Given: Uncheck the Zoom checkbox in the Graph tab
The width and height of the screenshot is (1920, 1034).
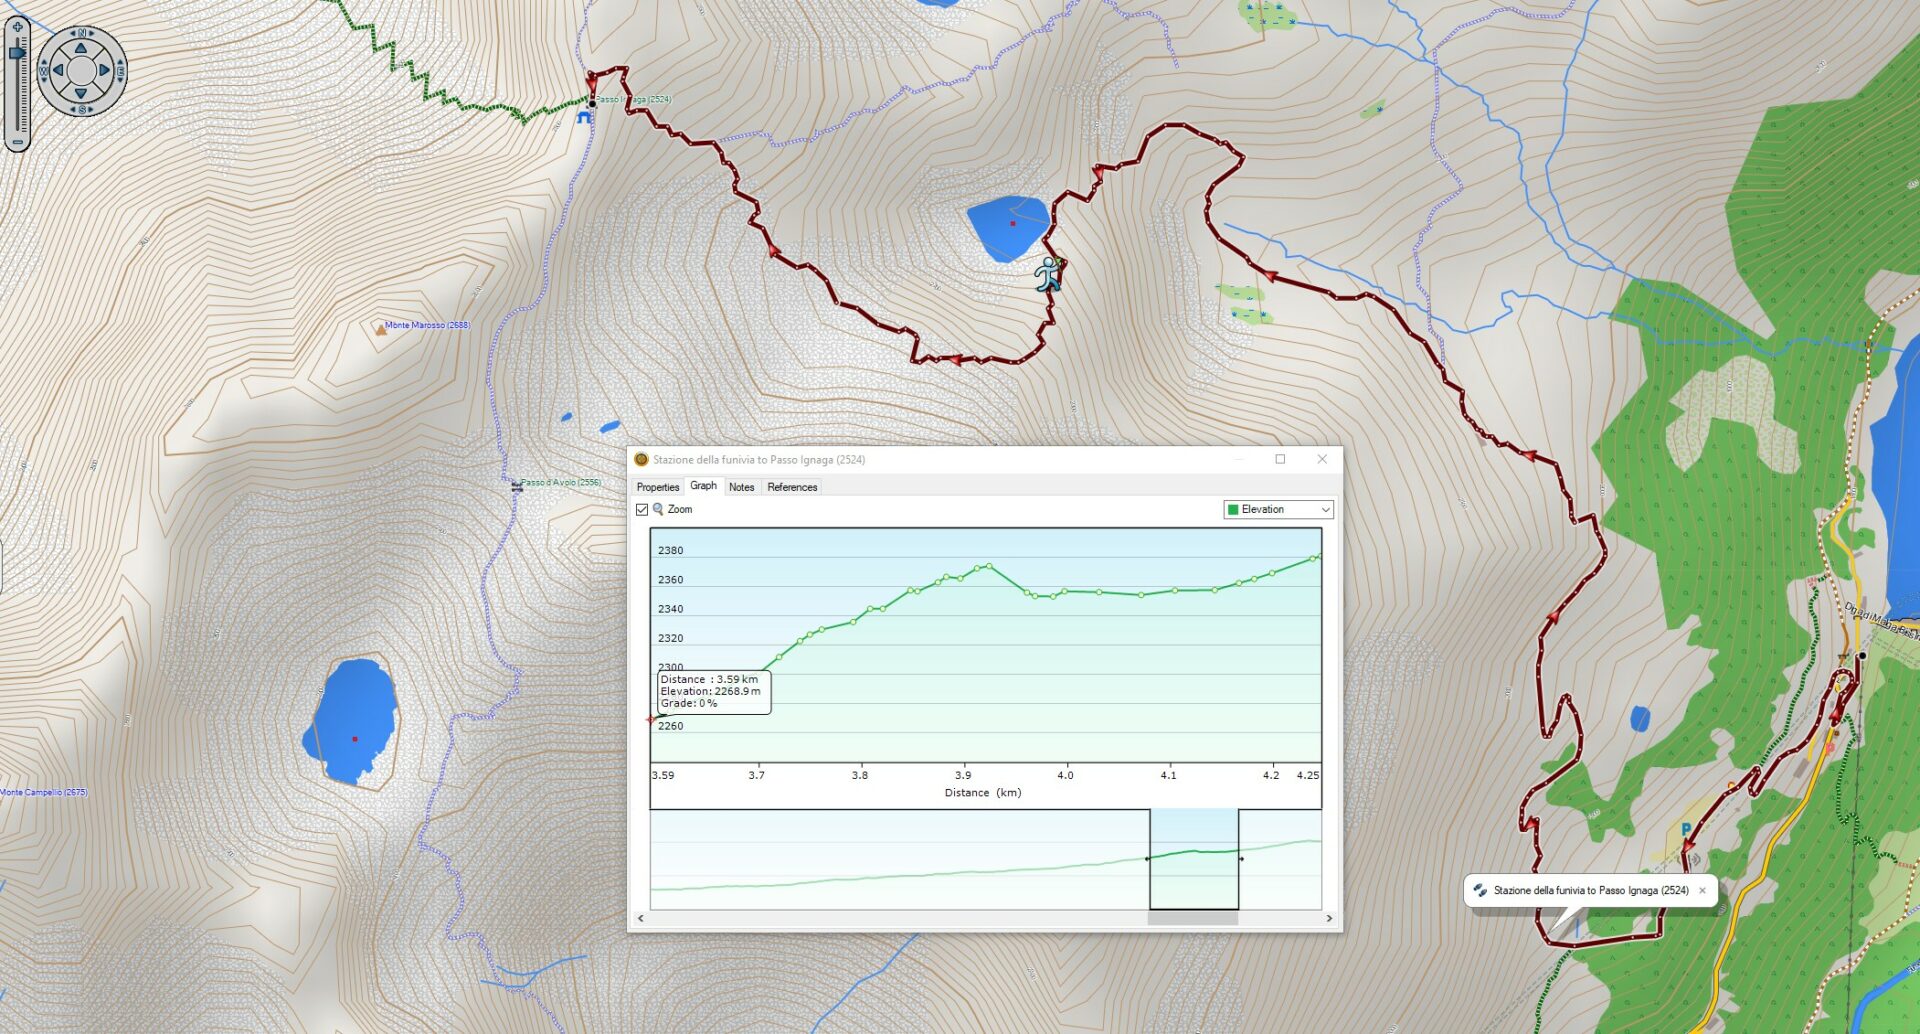Looking at the screenshot, I should click(642, 509).
